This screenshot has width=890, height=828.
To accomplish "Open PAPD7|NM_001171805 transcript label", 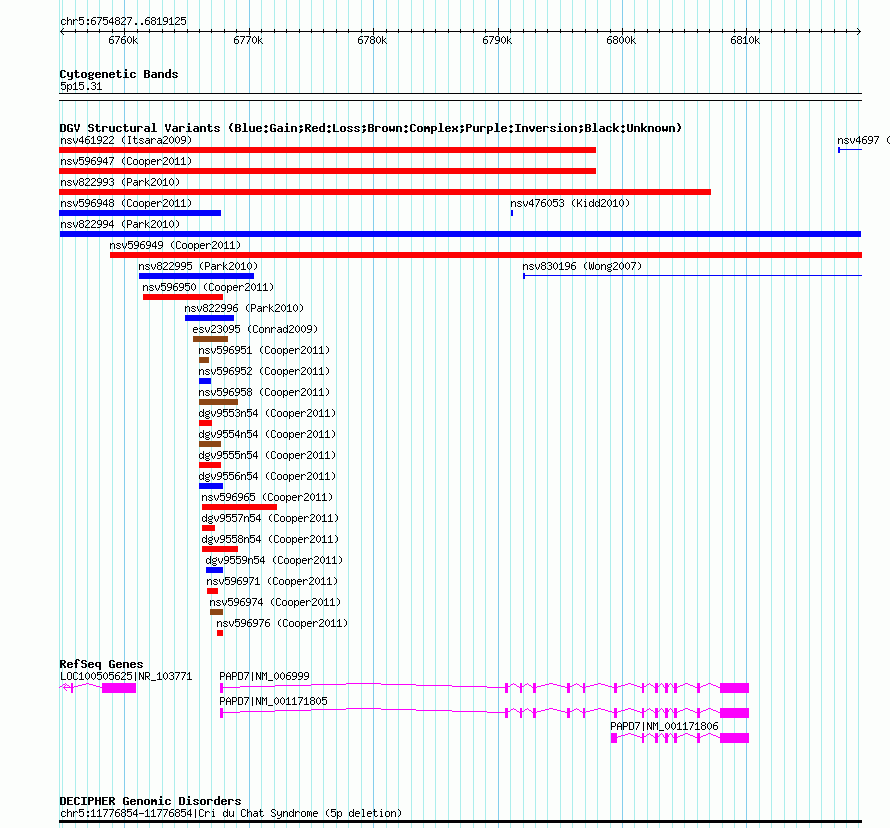I will 274,701.
